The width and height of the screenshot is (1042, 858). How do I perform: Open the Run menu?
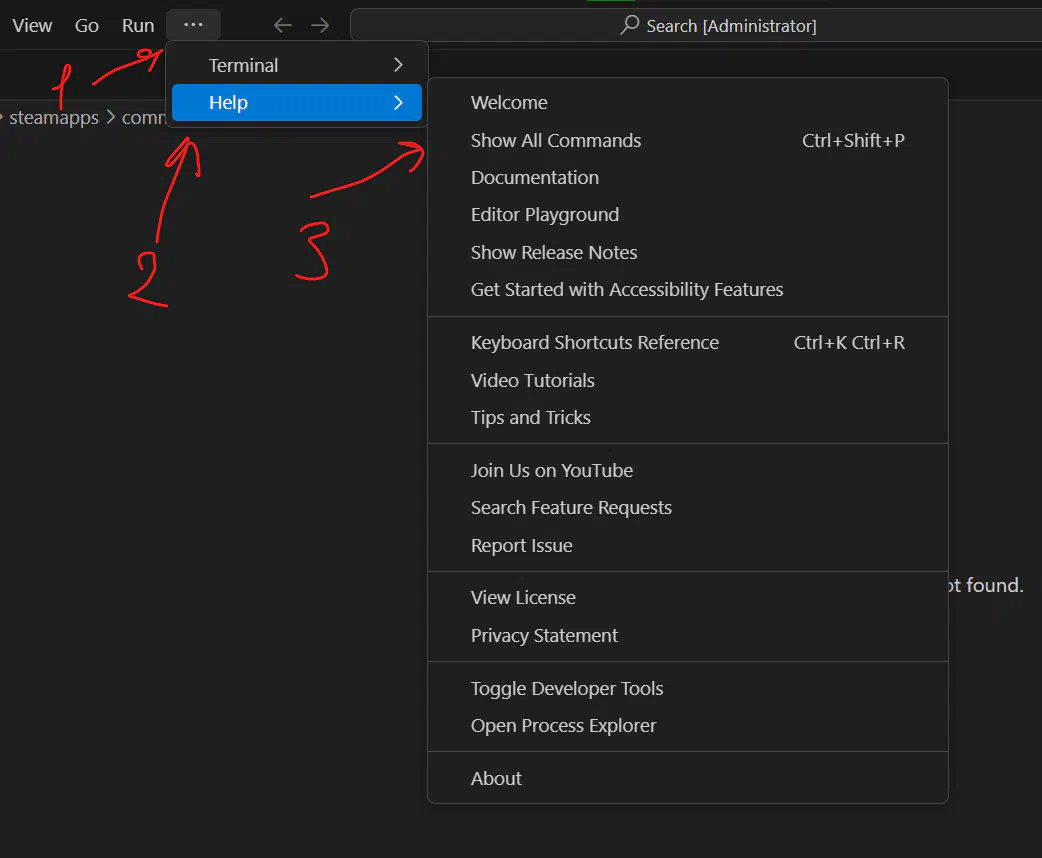[x=138, y=26]
